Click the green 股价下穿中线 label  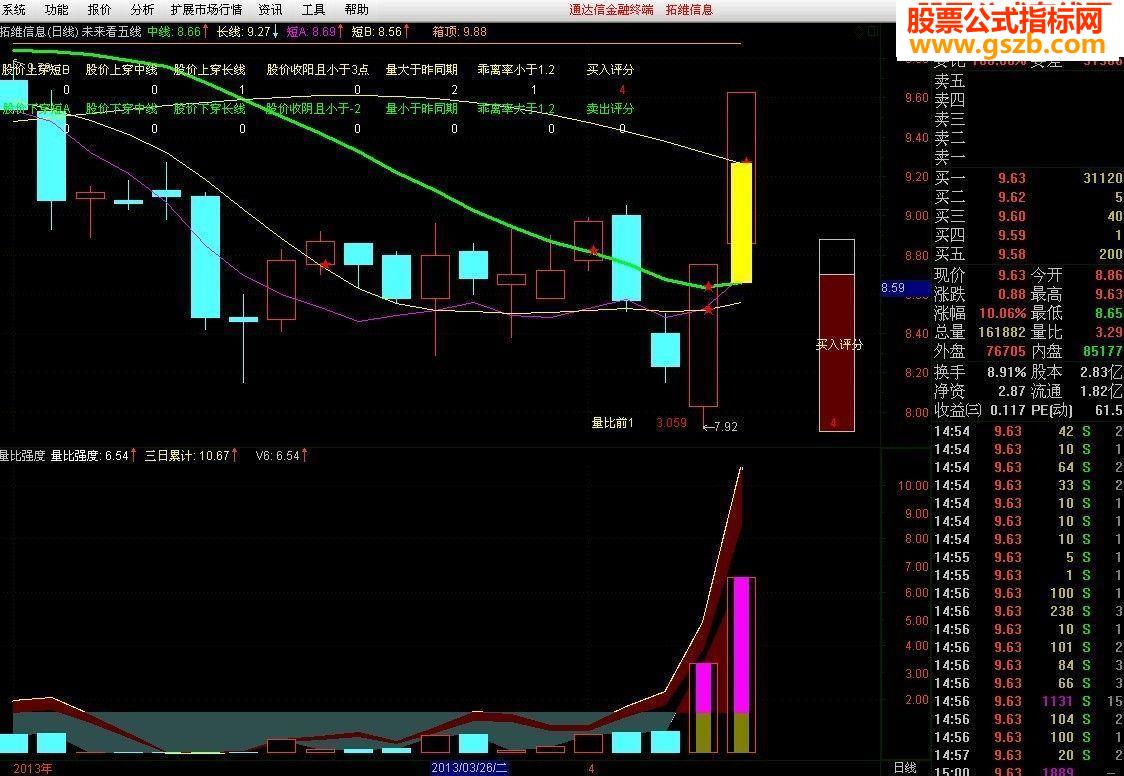tap(121, 109)
